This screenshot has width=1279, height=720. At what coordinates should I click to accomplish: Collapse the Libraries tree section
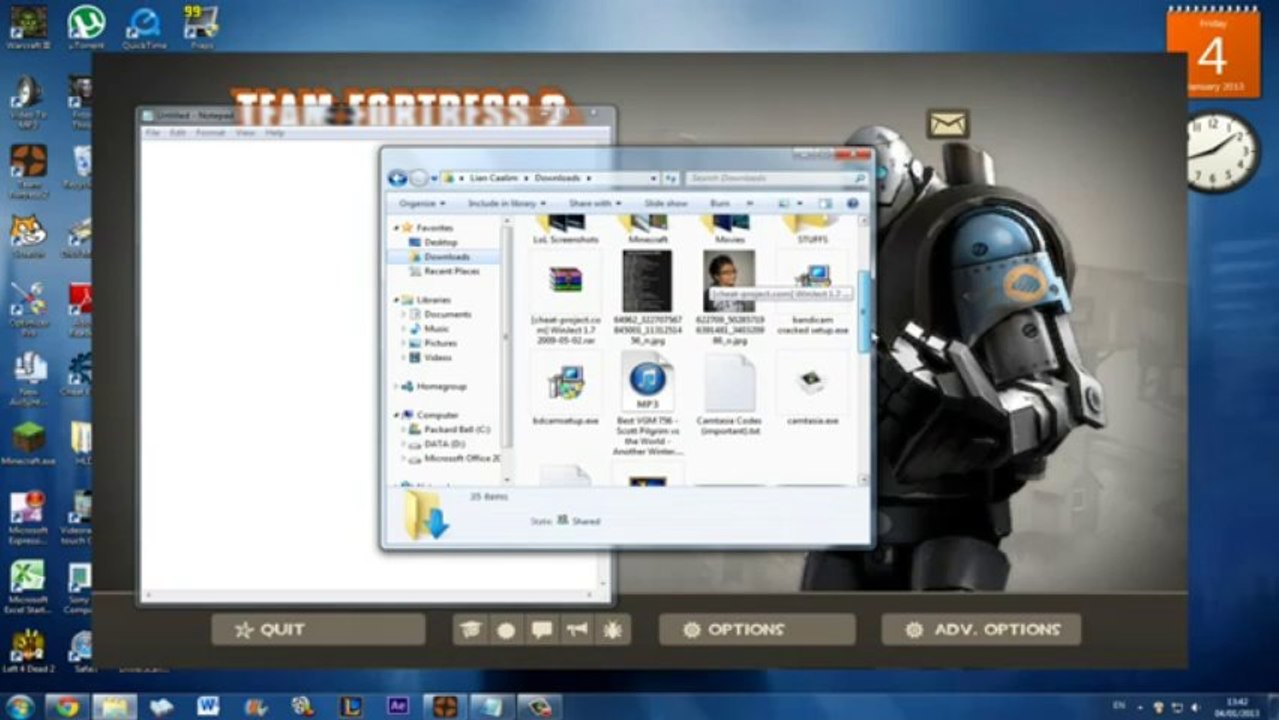tap(396, 300)
